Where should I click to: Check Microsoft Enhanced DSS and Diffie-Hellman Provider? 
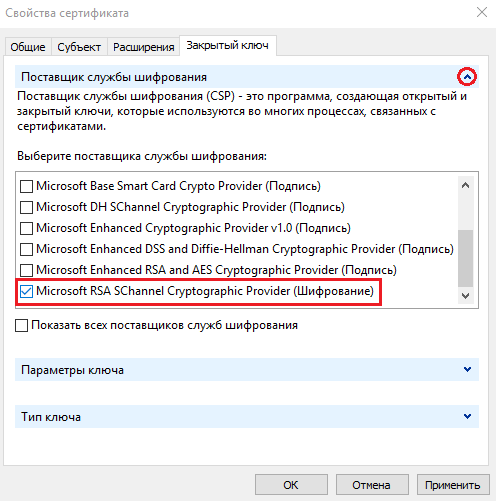[26, 249]
